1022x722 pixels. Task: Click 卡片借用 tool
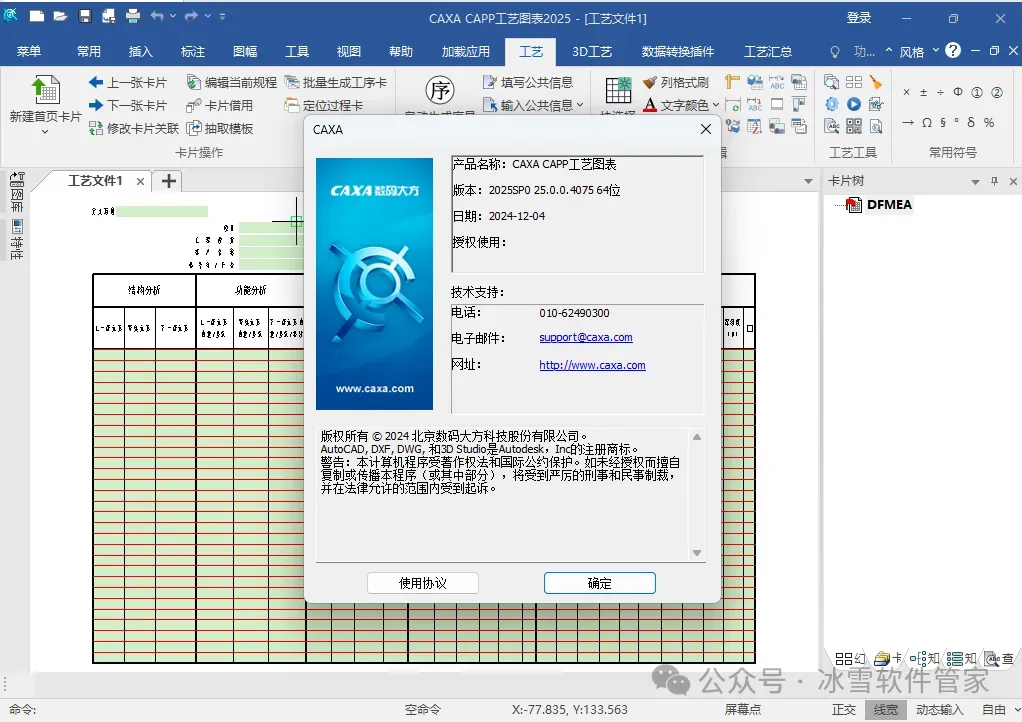pos(220,106)
